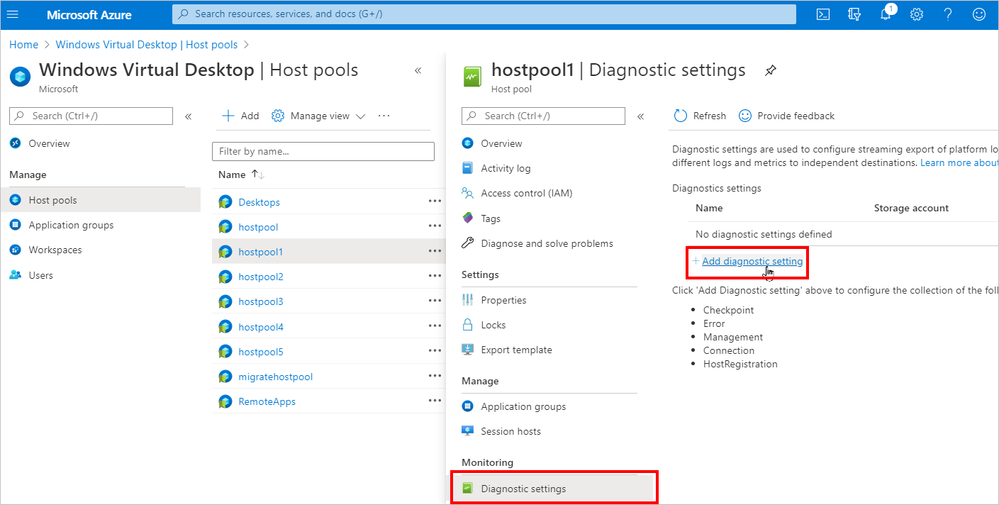
Task: Open the hostpool3 link
Action: click(x=261, y=301)
